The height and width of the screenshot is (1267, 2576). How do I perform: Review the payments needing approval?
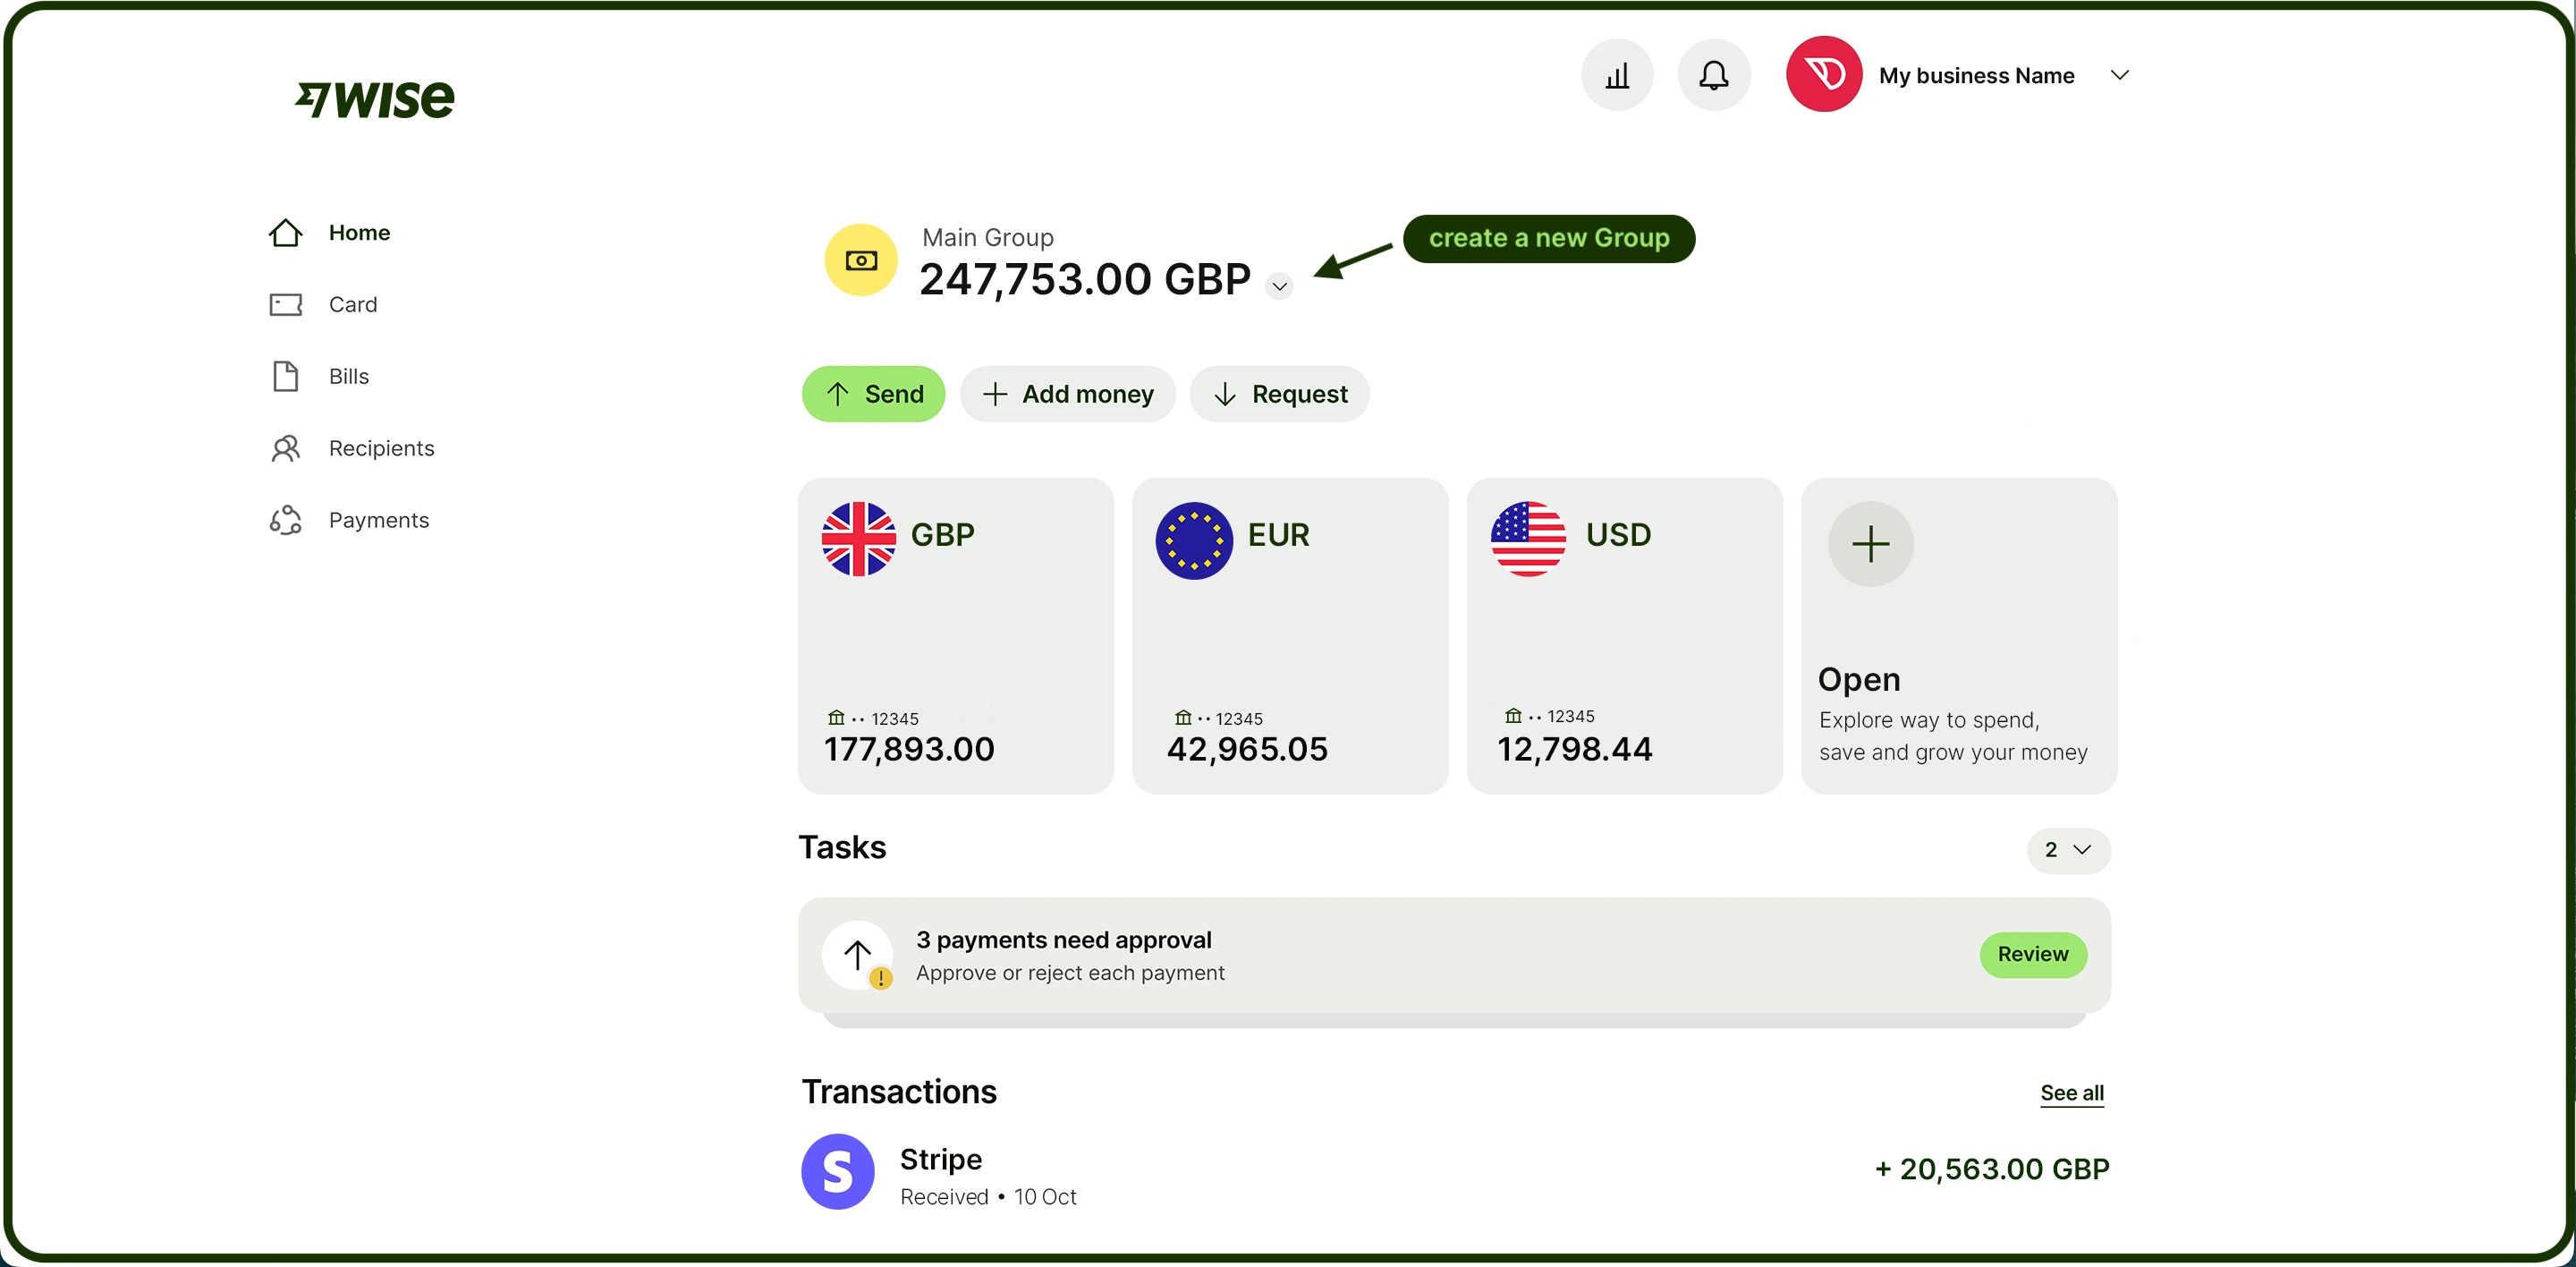point(2032,955)
